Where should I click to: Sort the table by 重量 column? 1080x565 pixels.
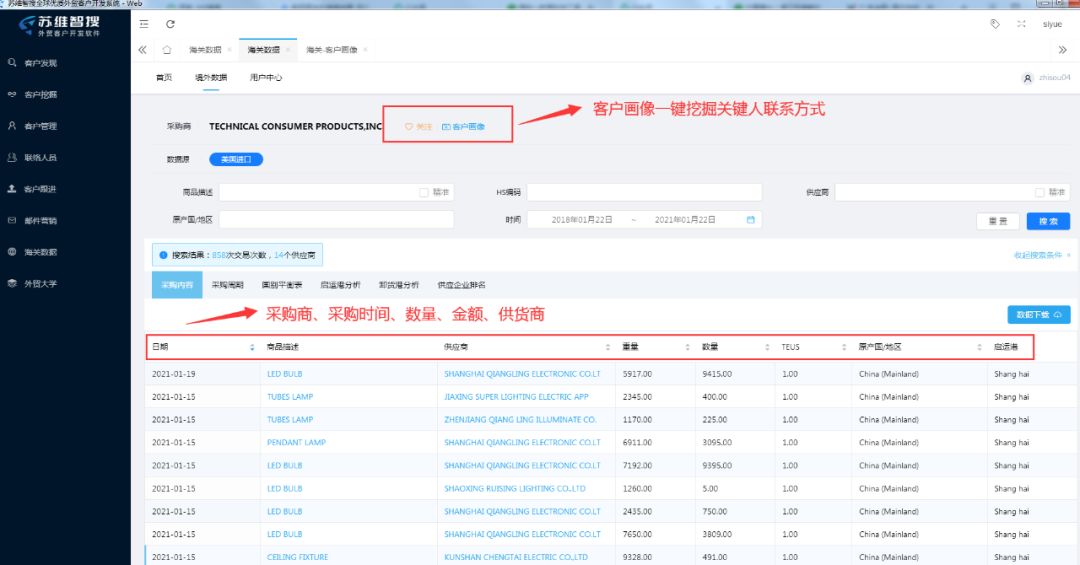click(687, 347)
